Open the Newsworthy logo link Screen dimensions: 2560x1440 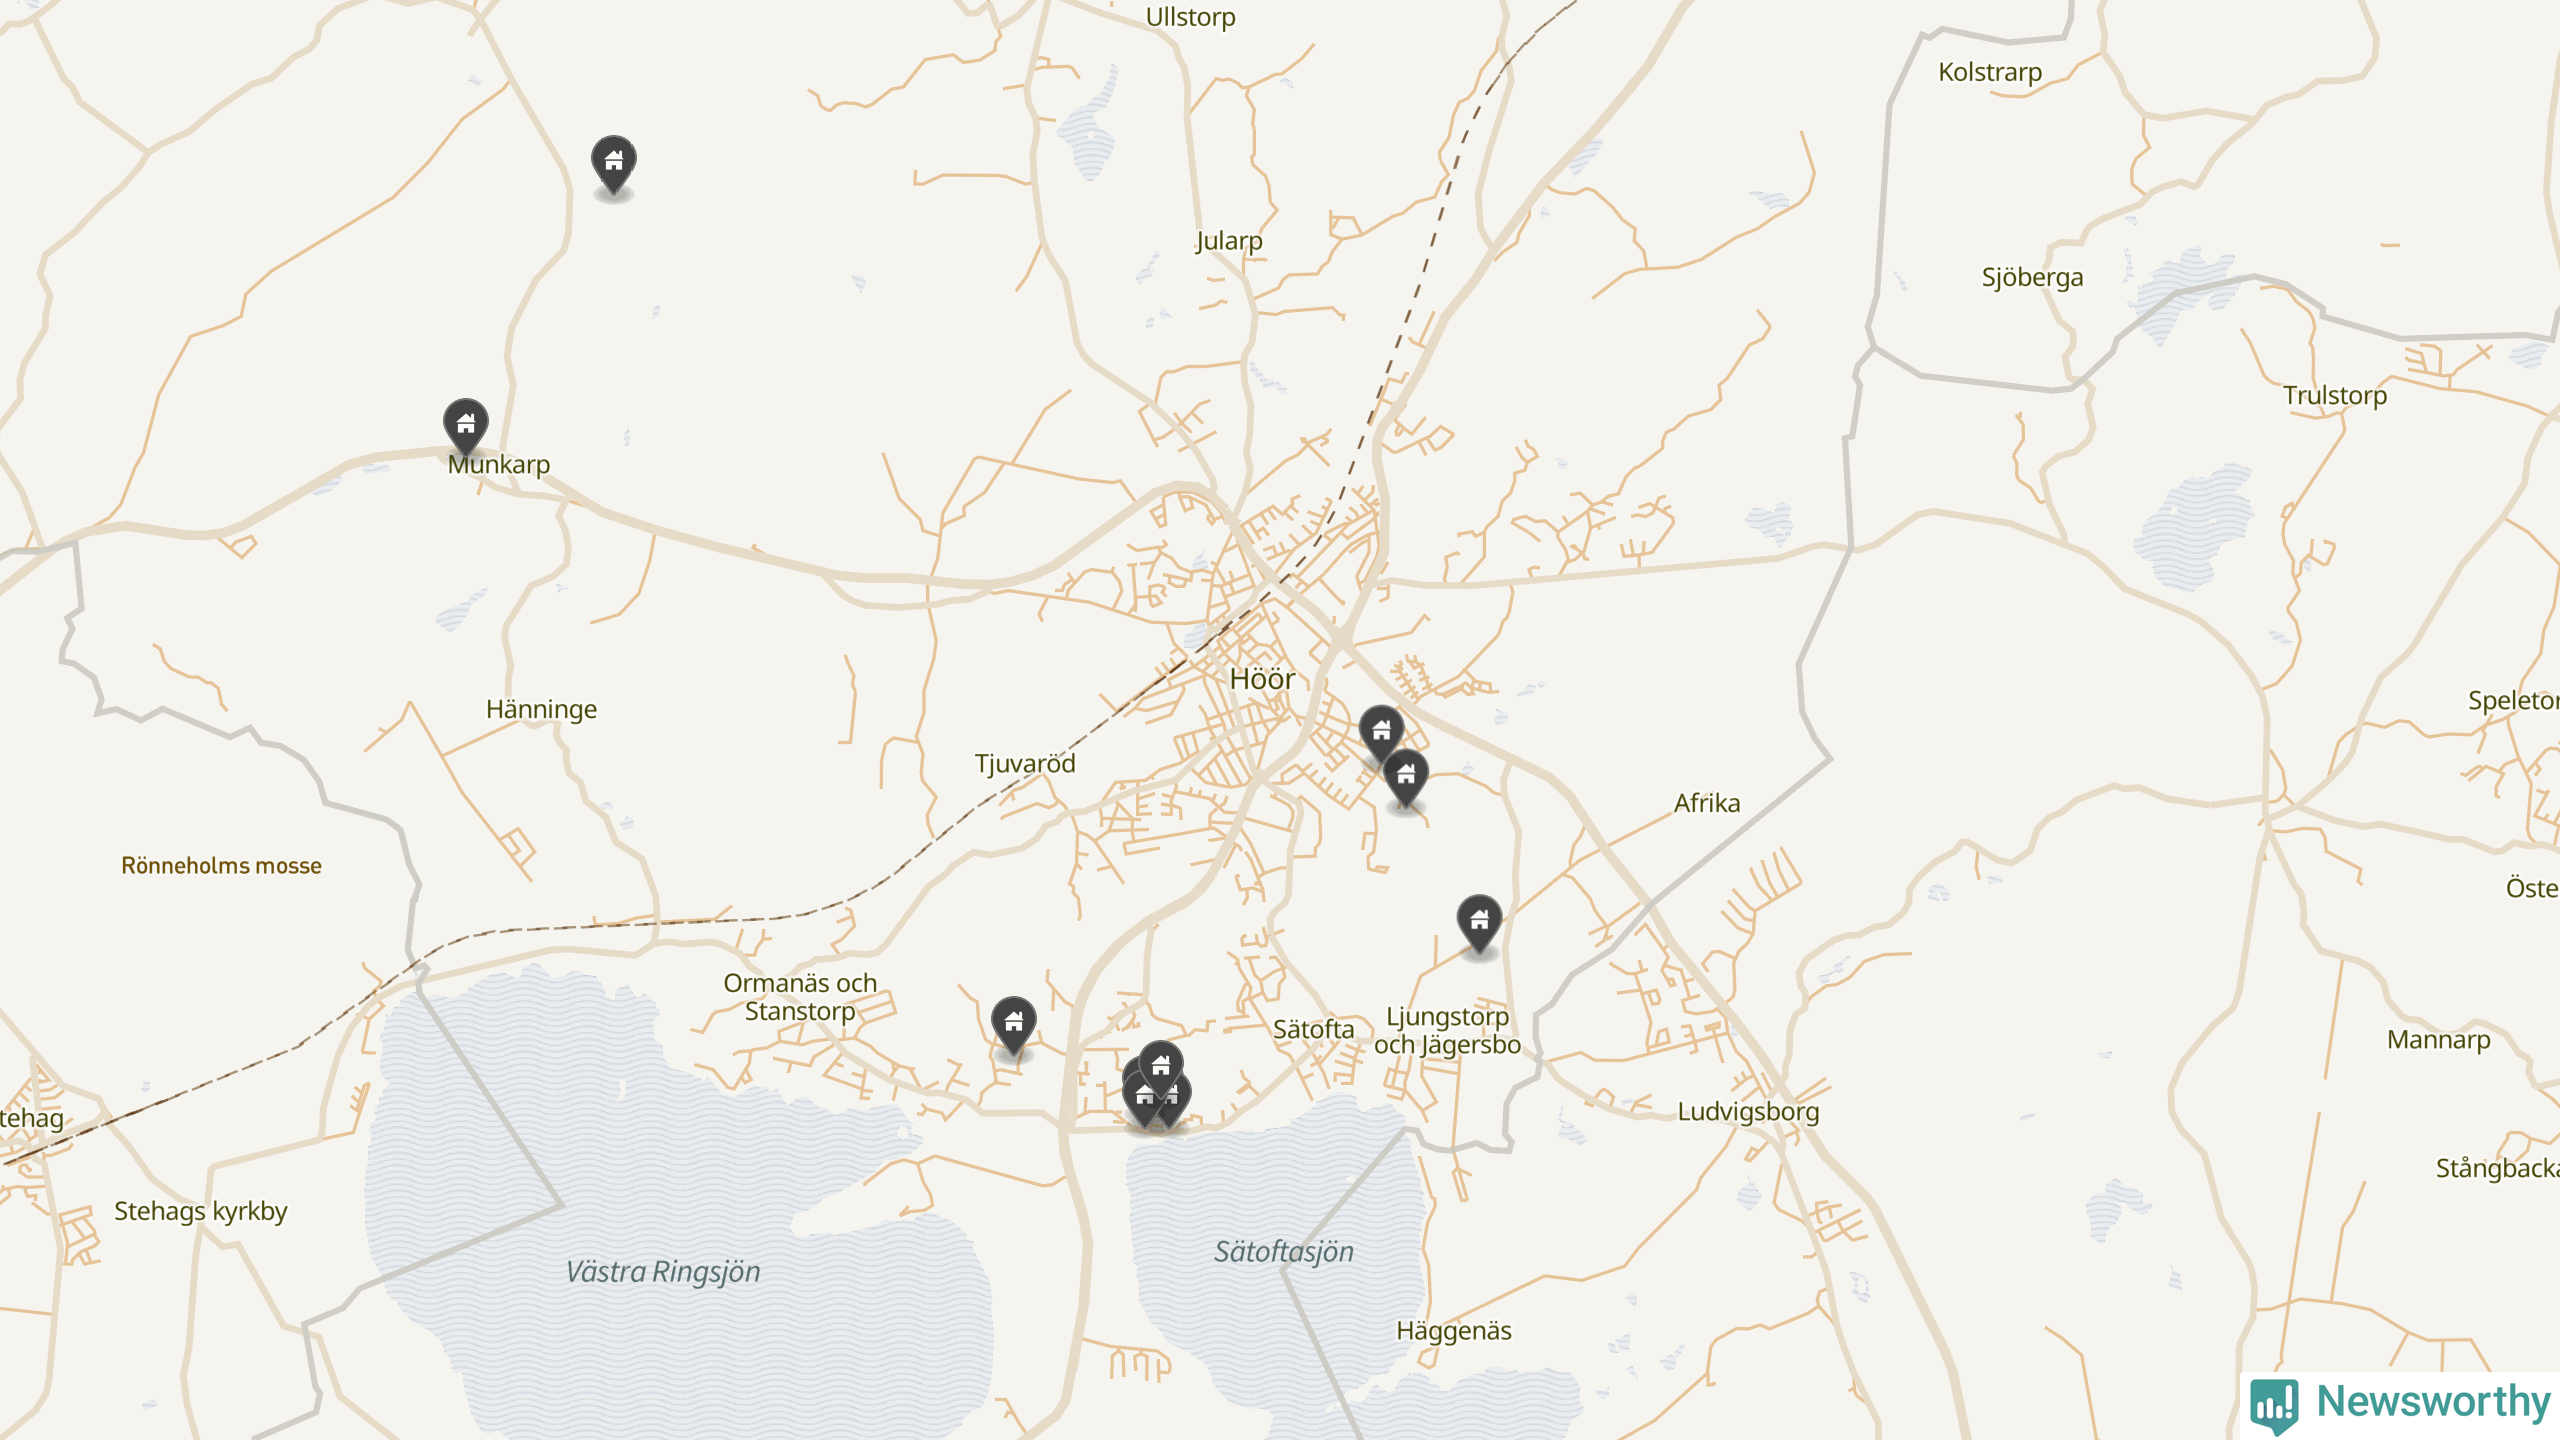[x=2400, y=1403]
